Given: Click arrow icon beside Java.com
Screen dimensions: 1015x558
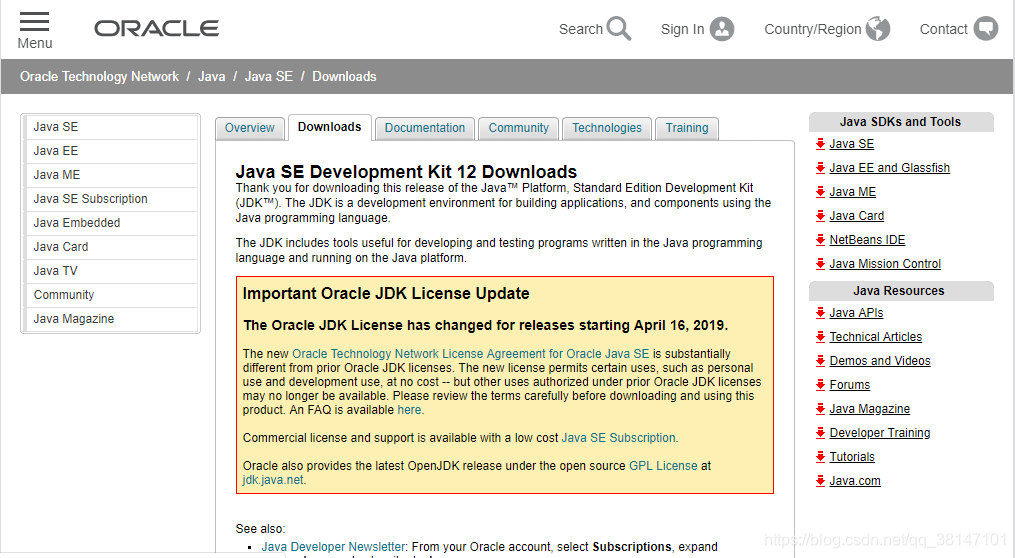Looking at the screenshot, I should tap(820, 480).
